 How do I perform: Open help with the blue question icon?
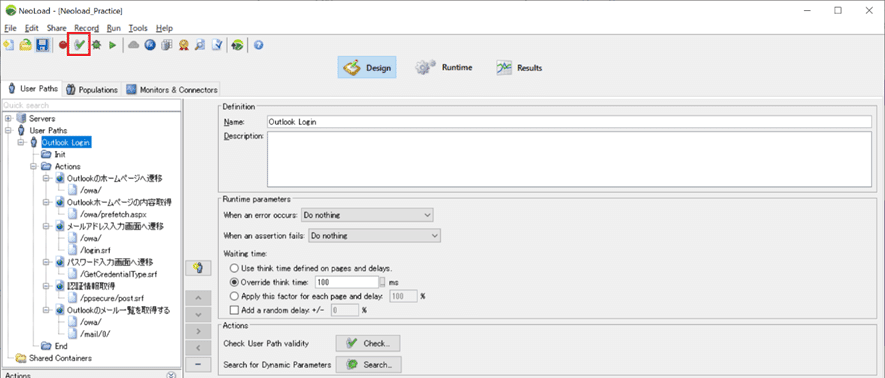(259, 46)
